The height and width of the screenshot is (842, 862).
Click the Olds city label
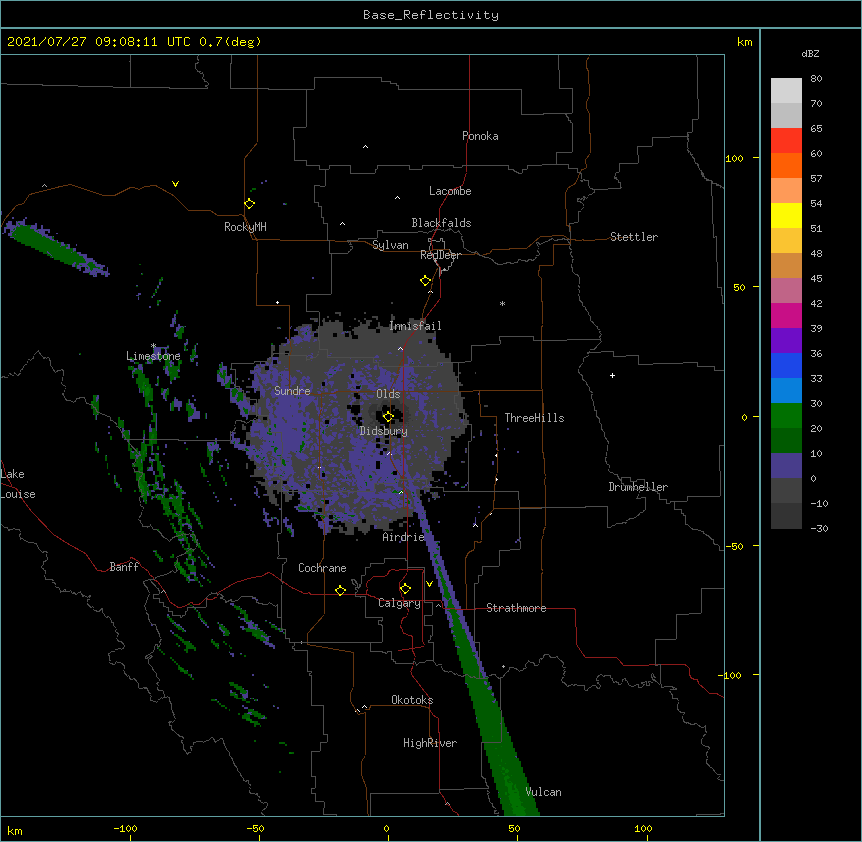pos(388,394)
